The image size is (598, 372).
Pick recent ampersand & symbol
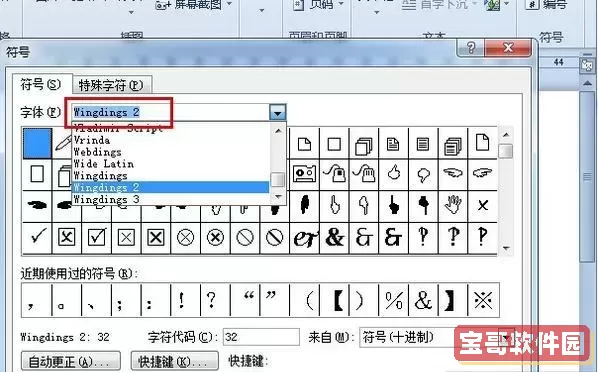[423, 300]
